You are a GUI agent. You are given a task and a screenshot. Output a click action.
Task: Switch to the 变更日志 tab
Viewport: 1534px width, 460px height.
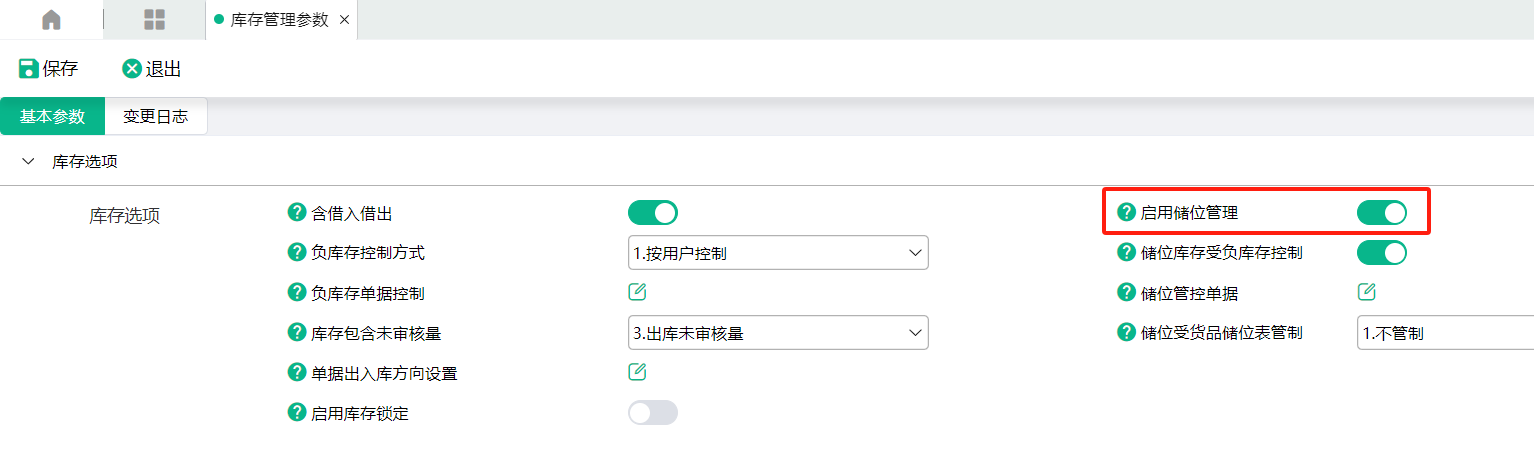coord(155,116)
